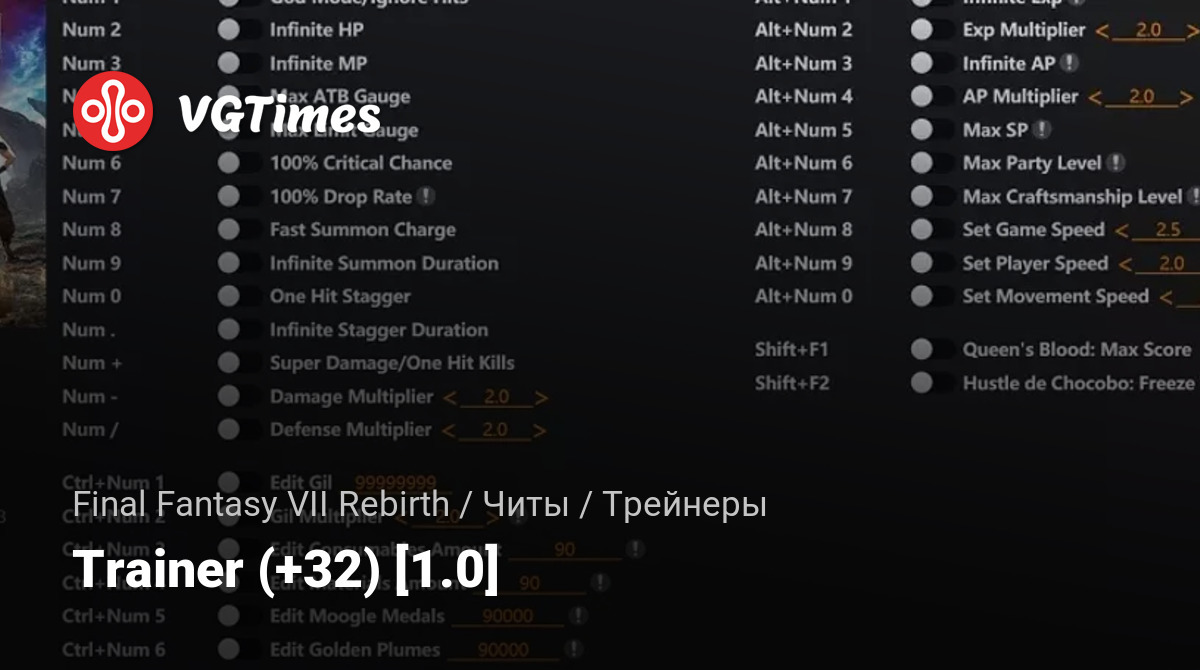Screen dimensions: 1200x670
Task: Click the info icon next to Max SP
Action: (x=1042, y=130)
